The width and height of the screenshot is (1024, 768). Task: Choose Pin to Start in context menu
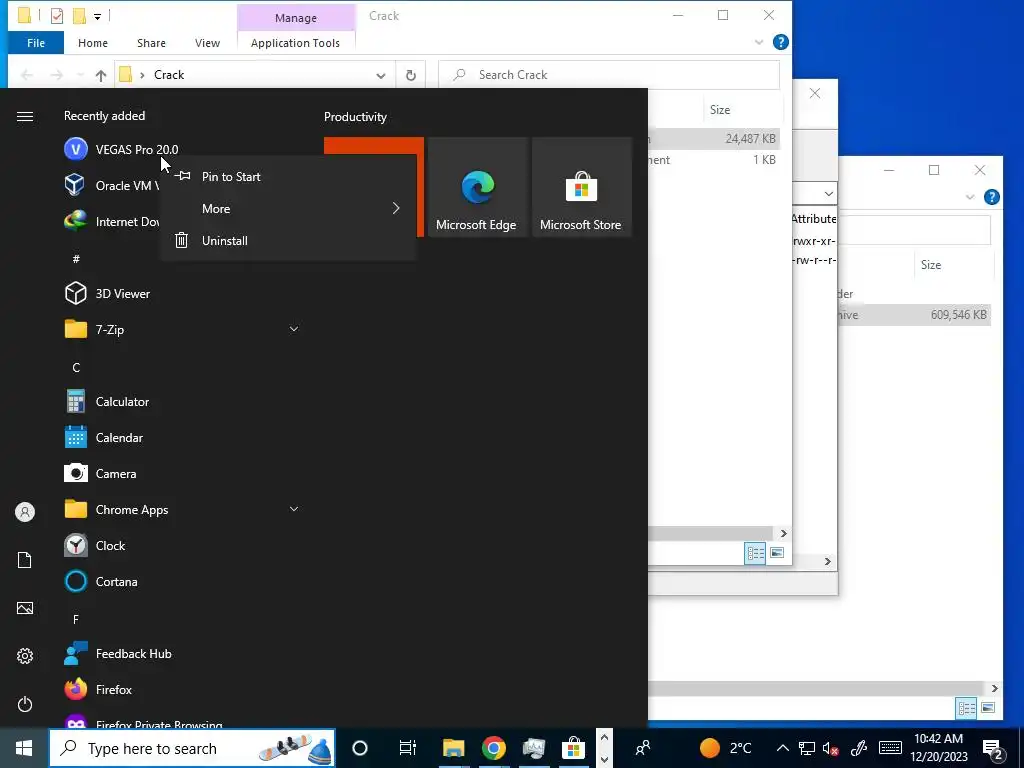[x=287, y=176]
